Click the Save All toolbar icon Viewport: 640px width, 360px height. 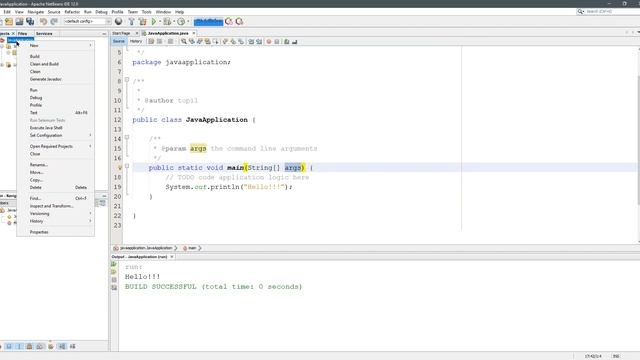30,21
